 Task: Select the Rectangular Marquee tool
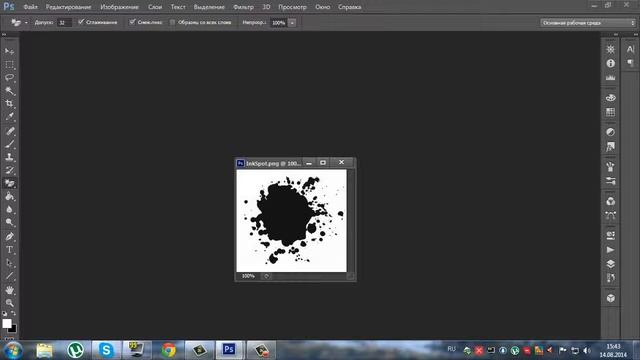[9, 65]
